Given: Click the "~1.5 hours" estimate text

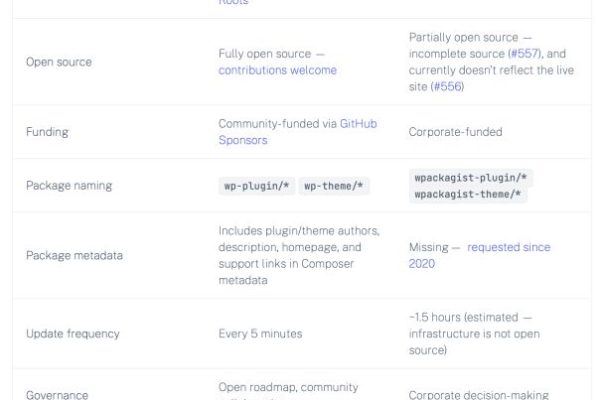Looking at the screenshot, I should tap(436, 317).
